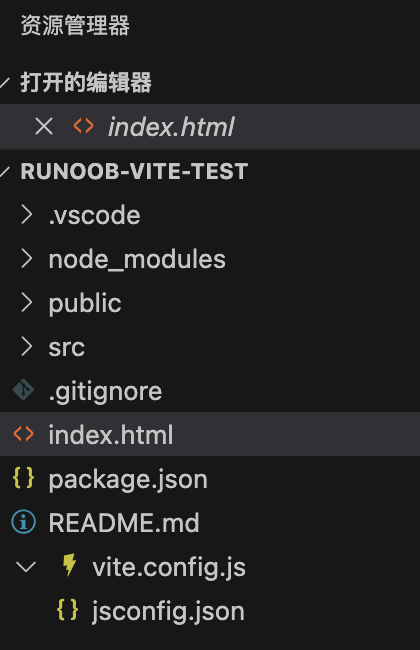Open package.json file
The image size is (420, 650).
click(x=128, y=480)
